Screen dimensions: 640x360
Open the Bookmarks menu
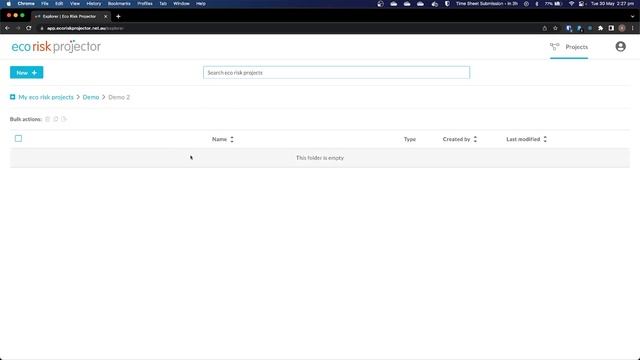119,4
